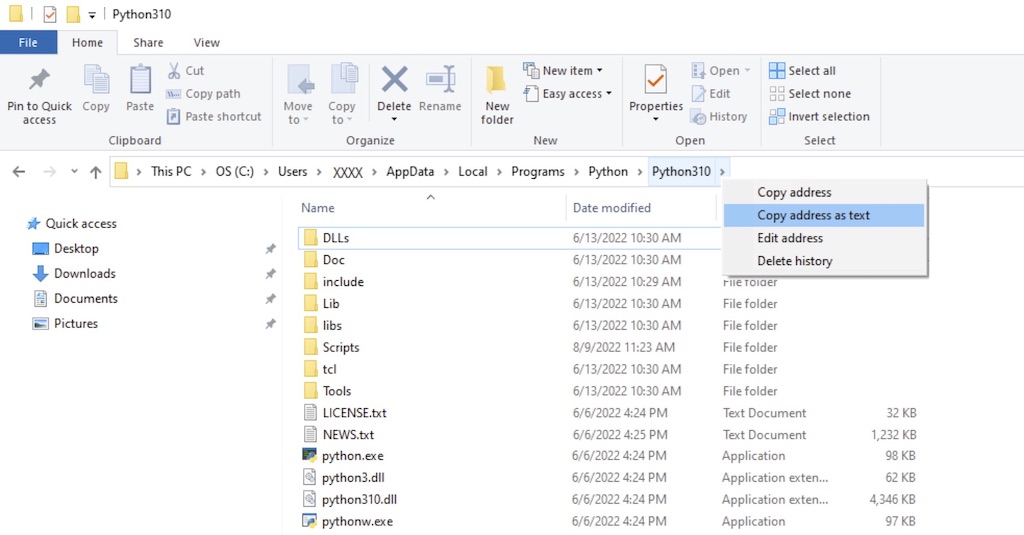
Task: Open the quick access toolbar customize arrow
Action: coord(92,15)
